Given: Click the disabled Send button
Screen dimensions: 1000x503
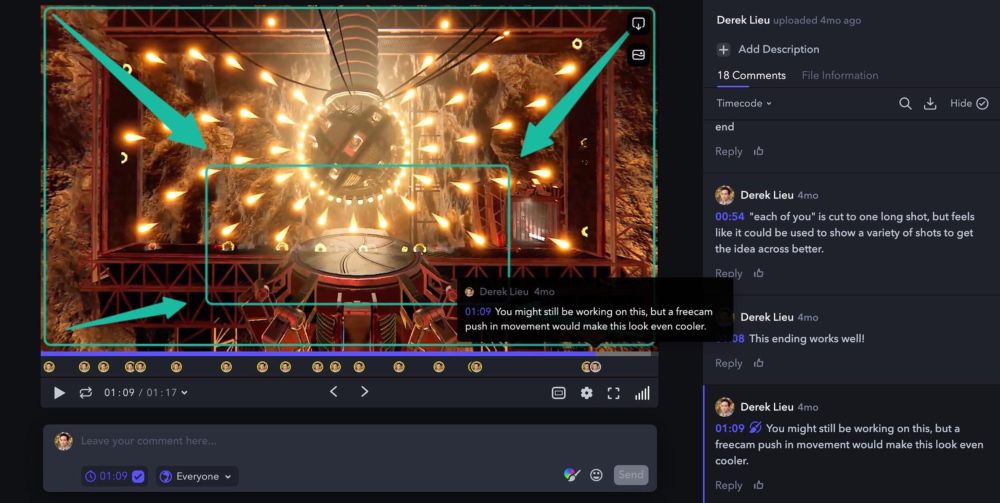Looking at the screenshot, I should [631, 475].
